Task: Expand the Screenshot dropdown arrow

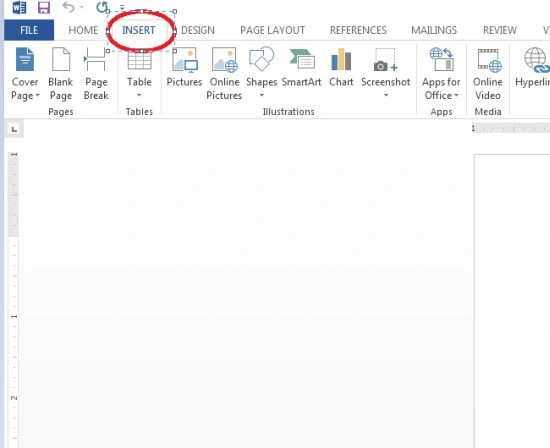Action: click(x=386, y=95)
